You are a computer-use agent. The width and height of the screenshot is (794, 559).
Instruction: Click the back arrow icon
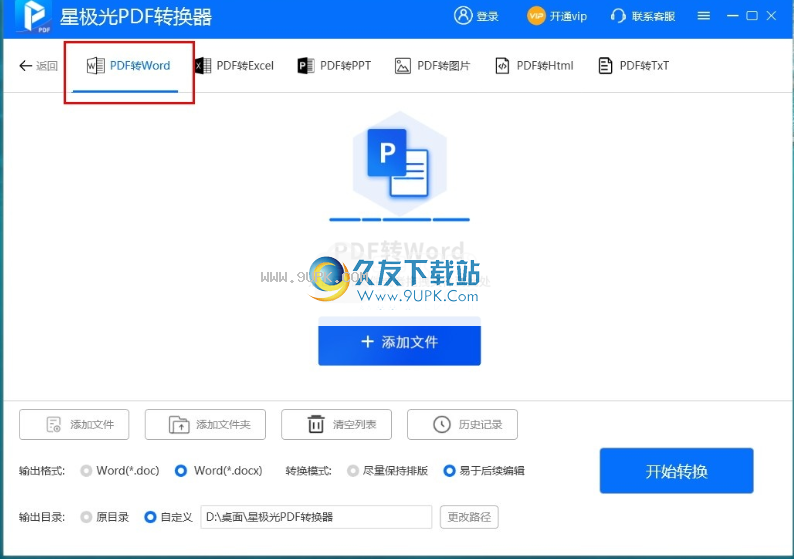coord(25,66)
